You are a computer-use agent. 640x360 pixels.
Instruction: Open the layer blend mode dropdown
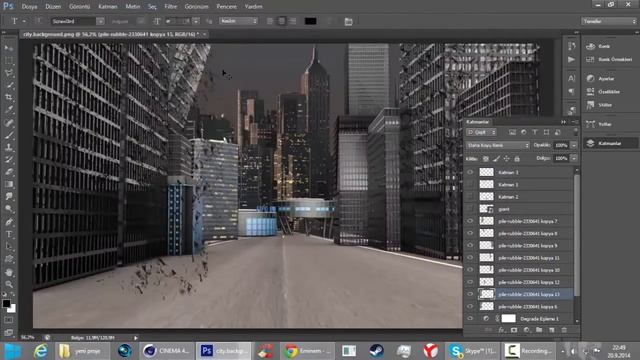click(498, 145)
